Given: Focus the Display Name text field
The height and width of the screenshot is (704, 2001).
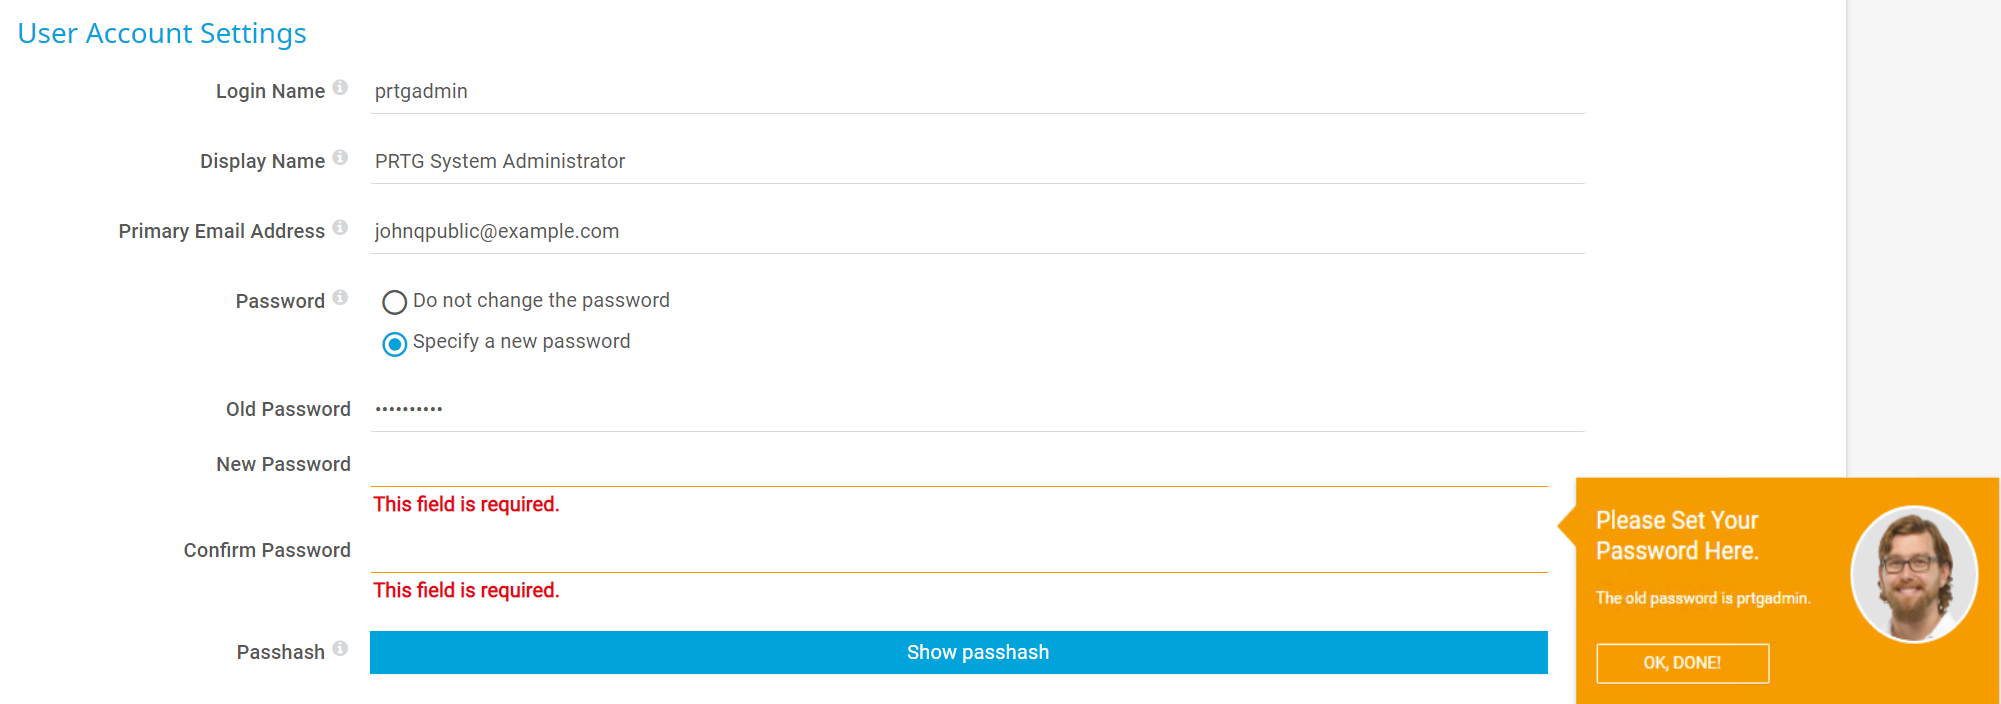Looking at the screenshot, I should pos(976,162).
